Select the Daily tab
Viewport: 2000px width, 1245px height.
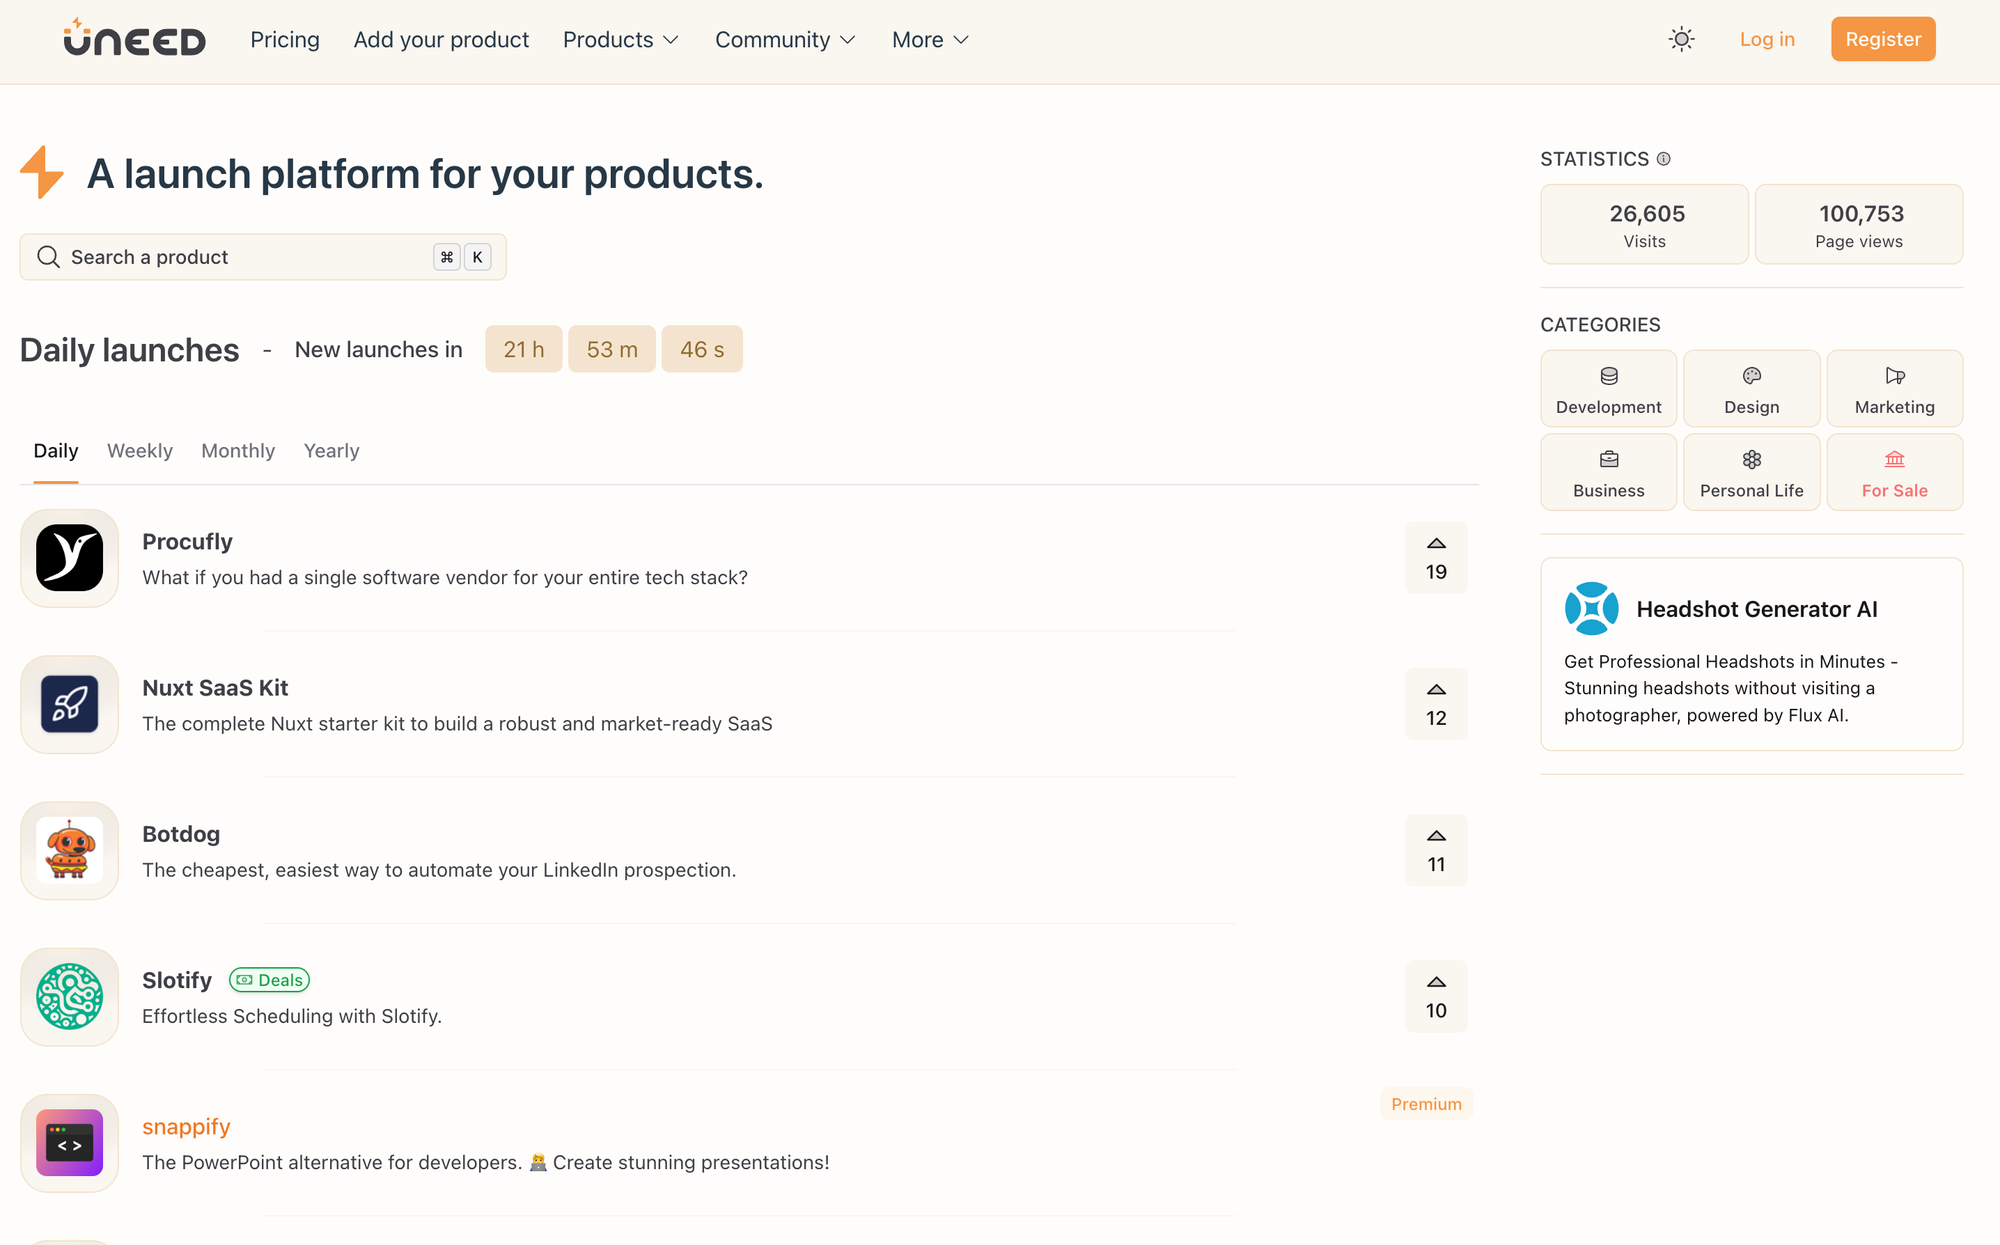click(56, 451)
